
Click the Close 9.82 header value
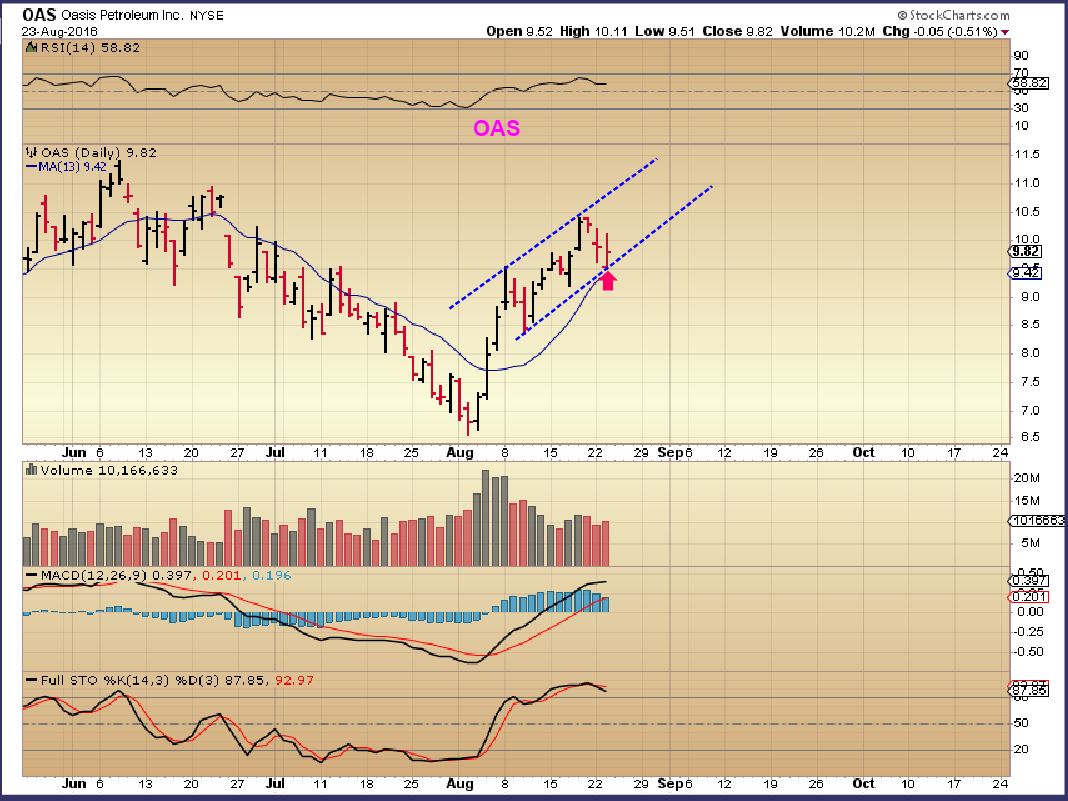tap(737, 31)
